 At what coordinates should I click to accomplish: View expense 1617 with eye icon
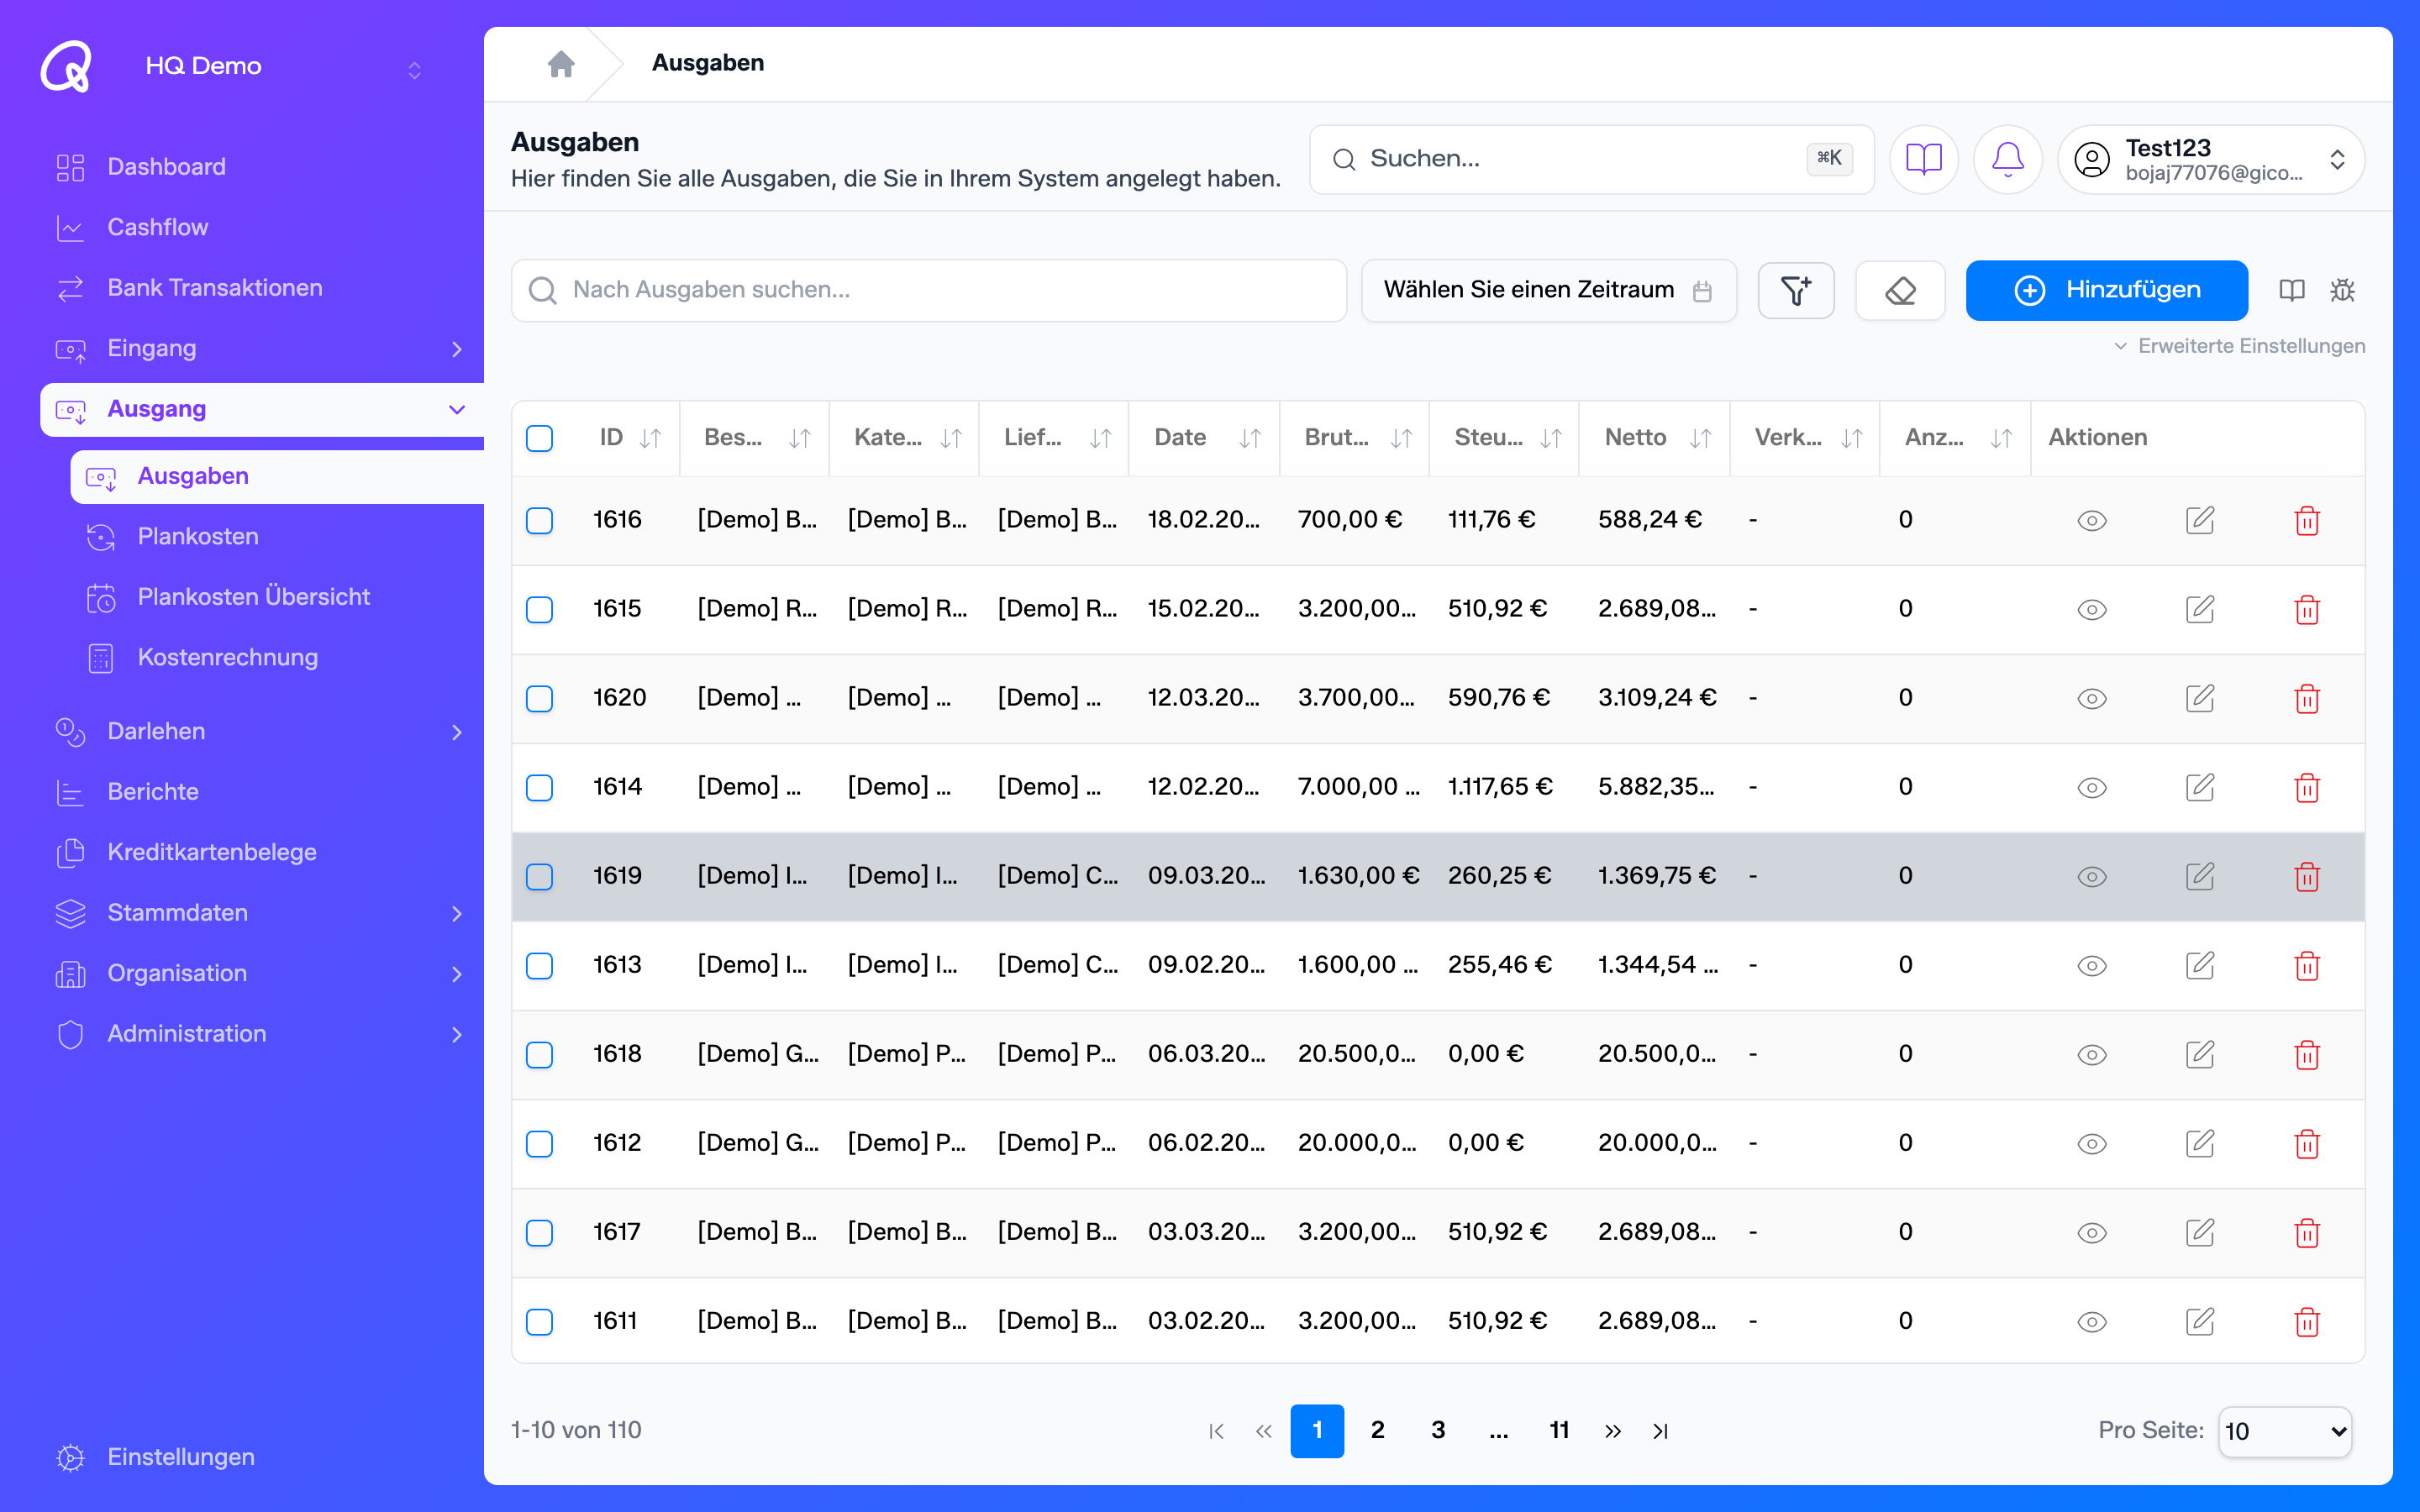[x=2092, y=1233]
